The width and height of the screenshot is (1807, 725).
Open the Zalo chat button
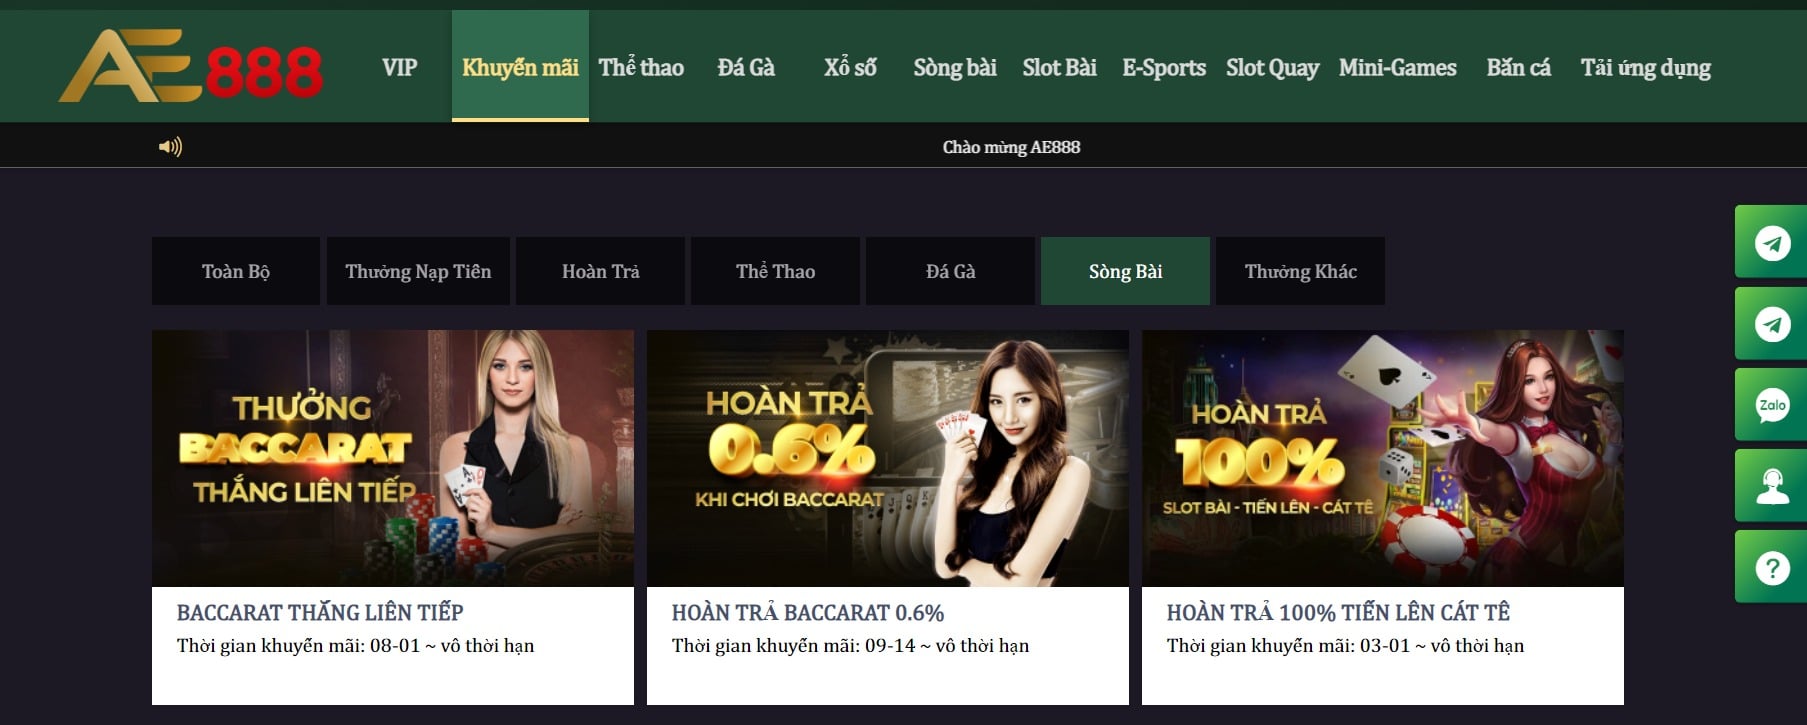click(x=1771, y=405)
